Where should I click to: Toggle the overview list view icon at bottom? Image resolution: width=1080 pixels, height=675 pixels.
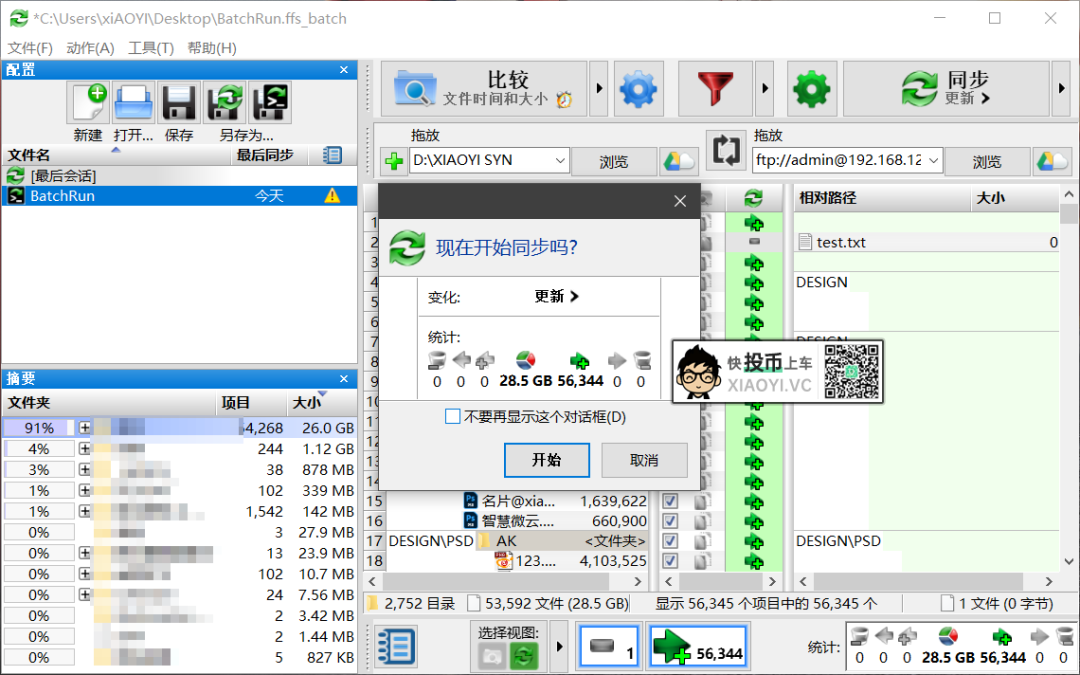(x=395, y=647)
